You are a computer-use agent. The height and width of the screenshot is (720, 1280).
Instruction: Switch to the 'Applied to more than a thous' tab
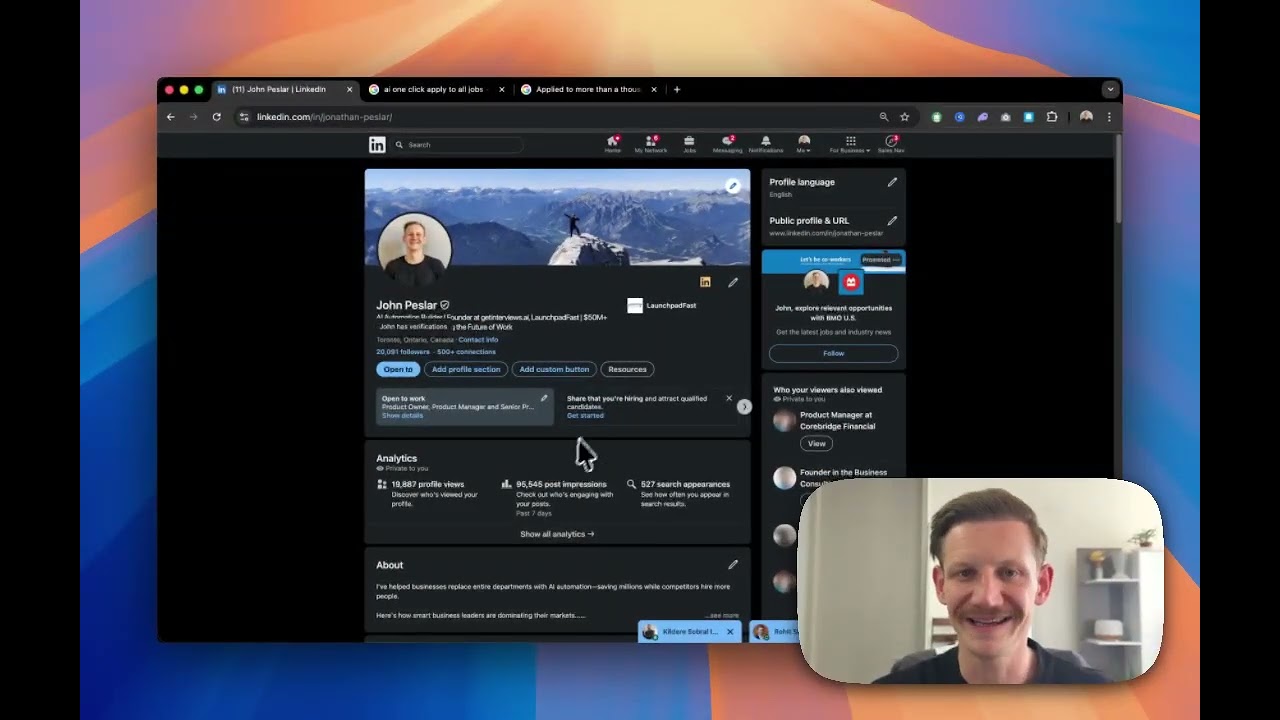tap(588, 89)
